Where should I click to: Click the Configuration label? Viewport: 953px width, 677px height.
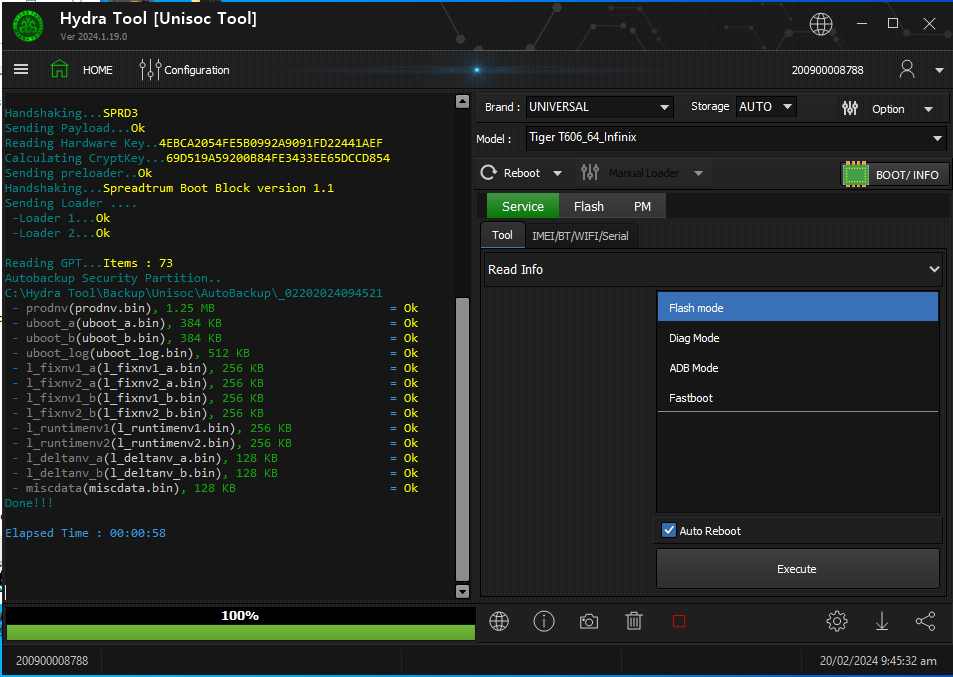coord(197,70)
